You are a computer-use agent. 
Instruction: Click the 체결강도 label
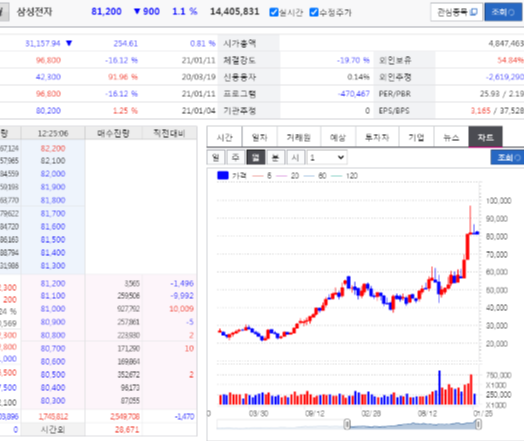coord(240,60)
